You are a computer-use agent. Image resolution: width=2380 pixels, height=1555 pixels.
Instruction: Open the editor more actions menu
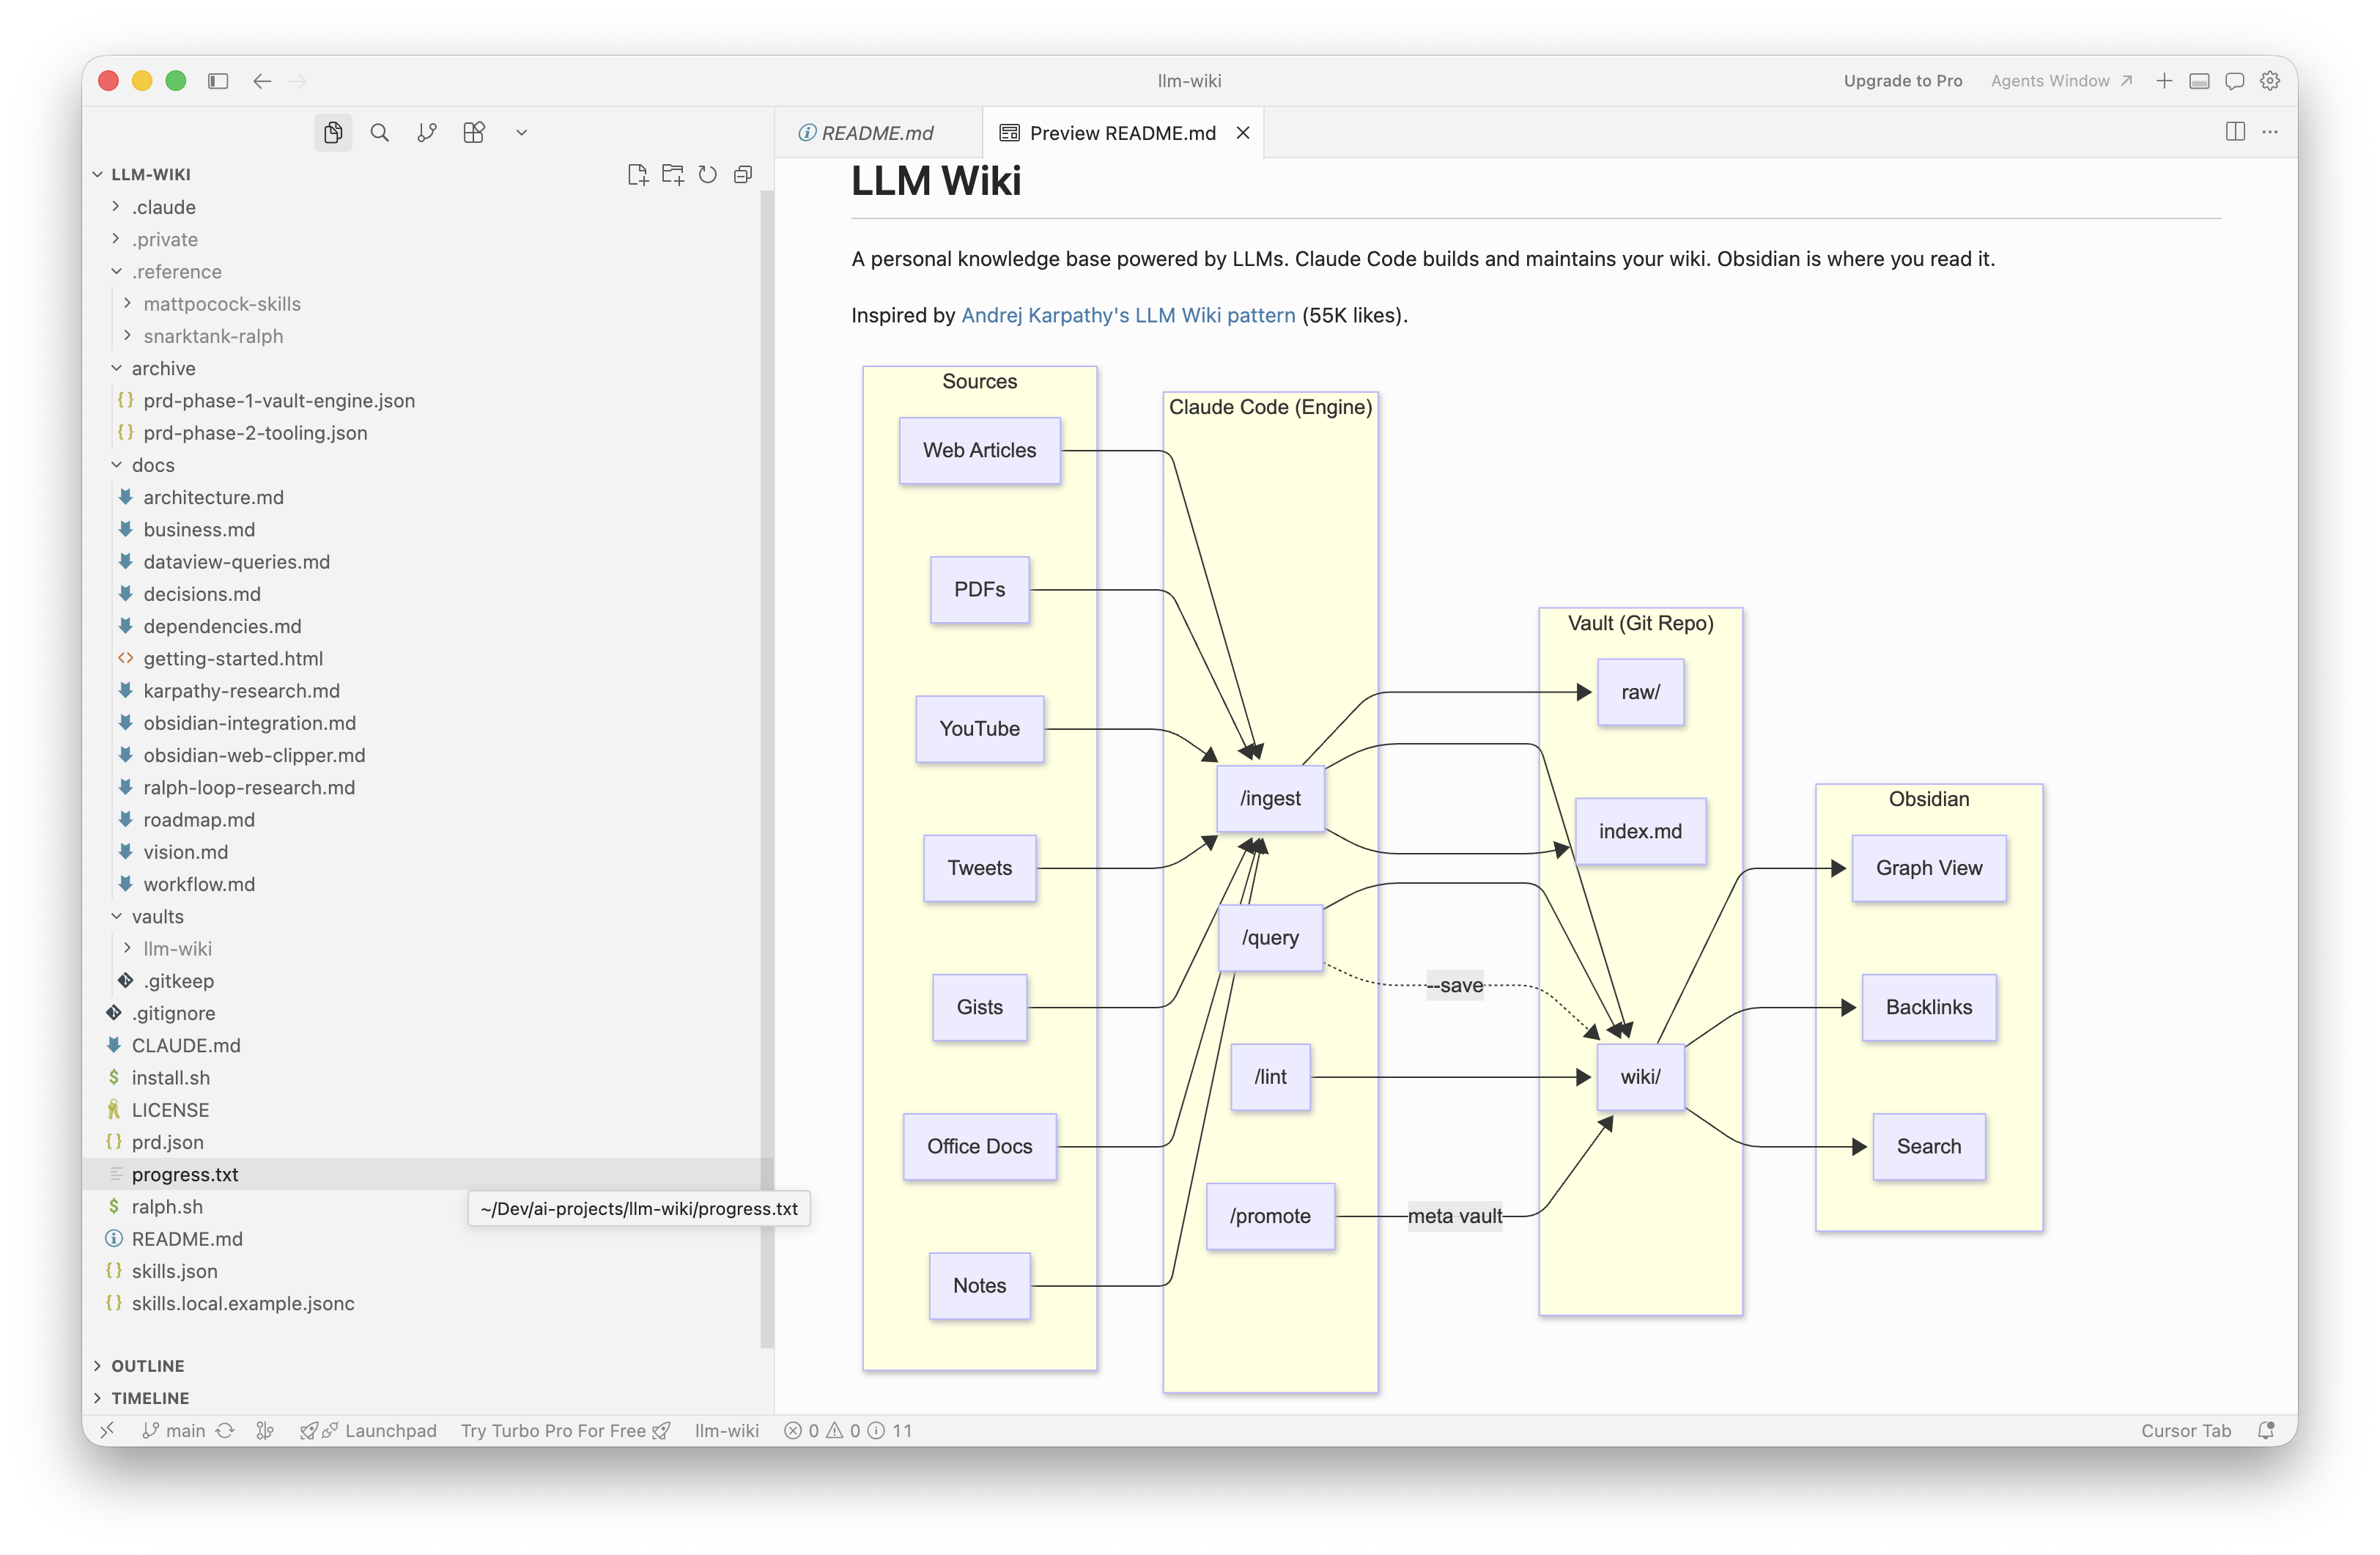[2270, 132]
